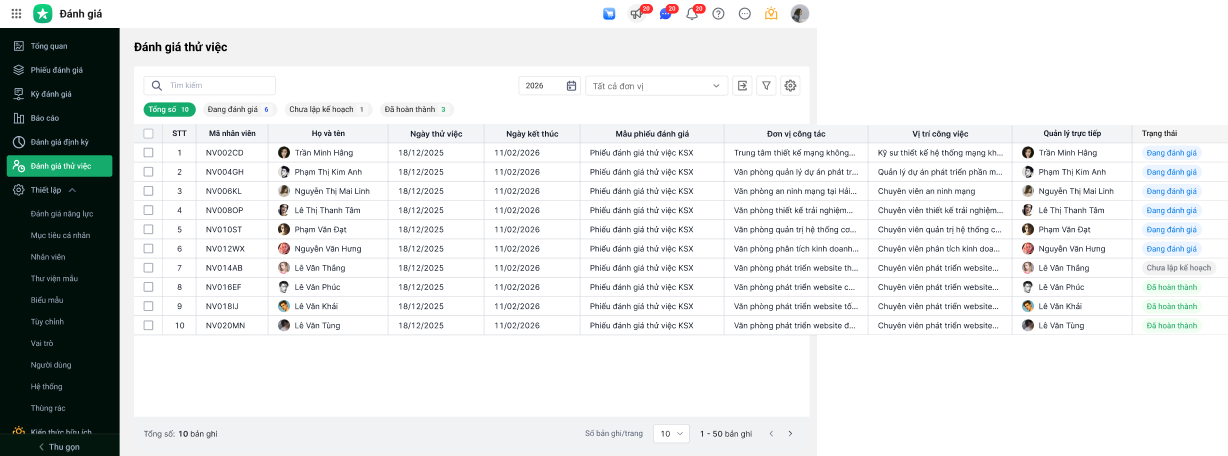The width and height of the screenshot is (1228, 456).
Task: Tick checkbox for row NV004GH
Action: pyautogui.click(x=148, y=172)
